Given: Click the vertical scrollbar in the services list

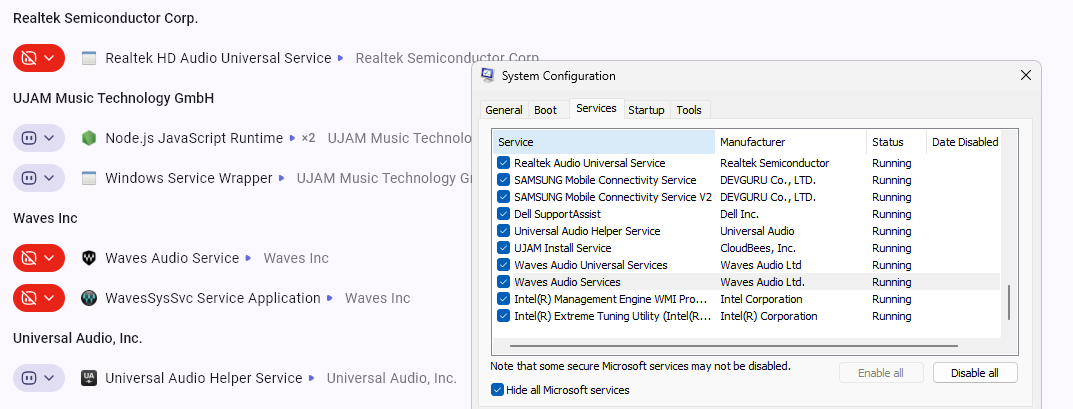Looking at the screenshot, I should pos(1008,302).
